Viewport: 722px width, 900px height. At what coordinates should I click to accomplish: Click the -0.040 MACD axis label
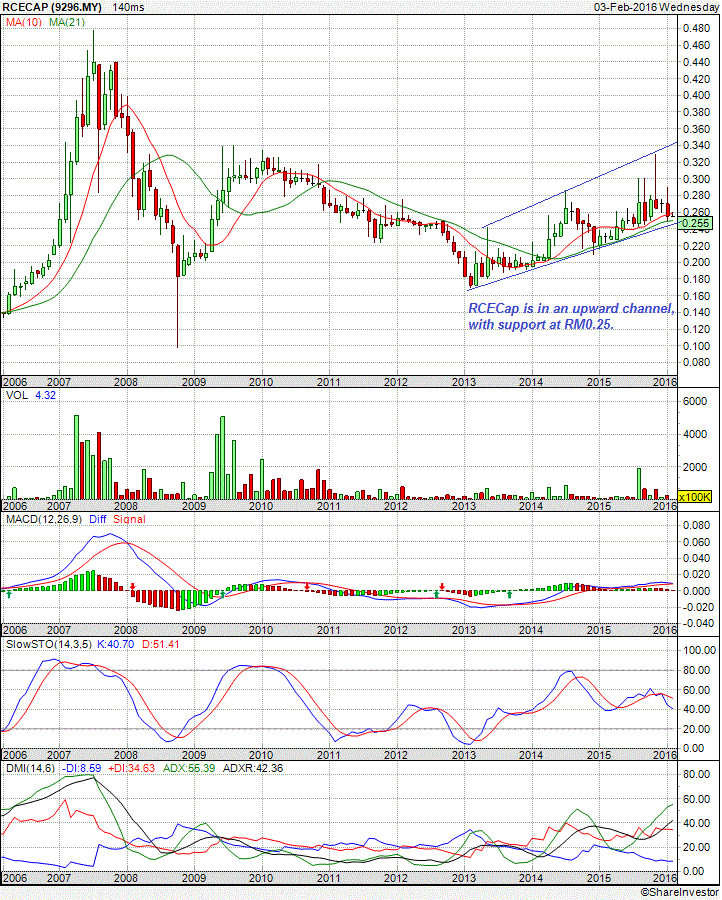click(696, 623)
